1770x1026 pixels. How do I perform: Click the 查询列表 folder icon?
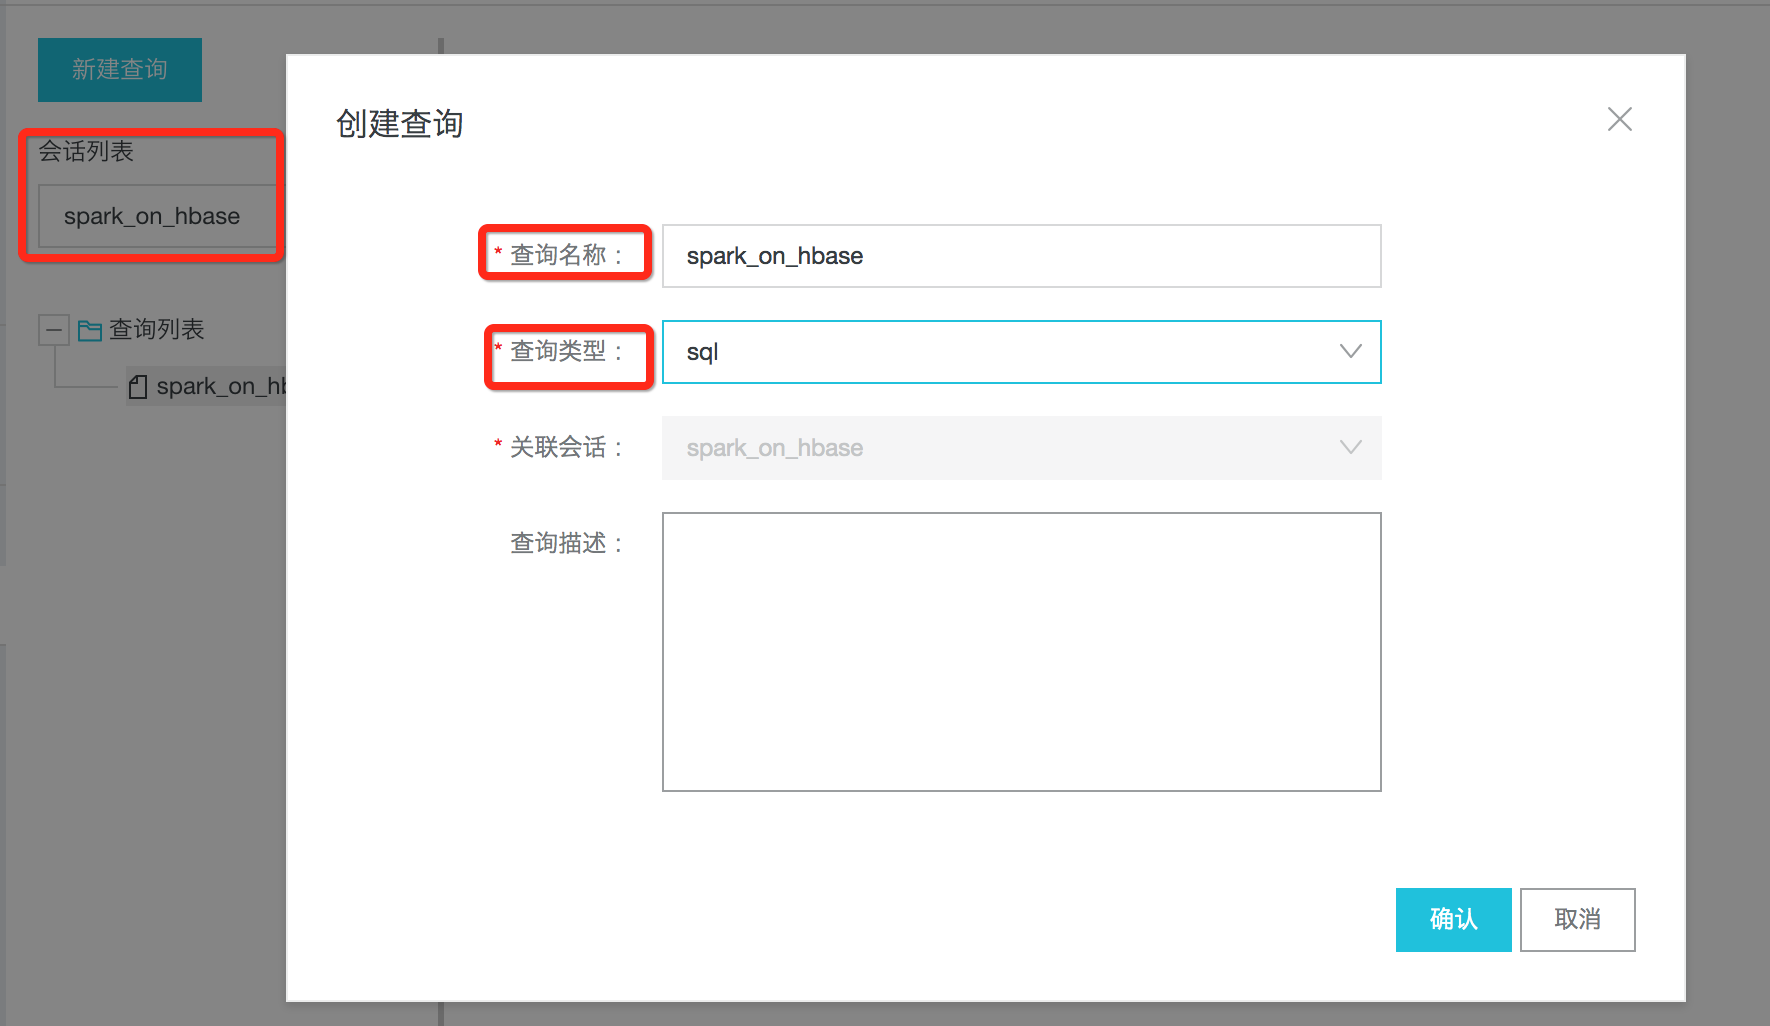(x=90, y=330)
